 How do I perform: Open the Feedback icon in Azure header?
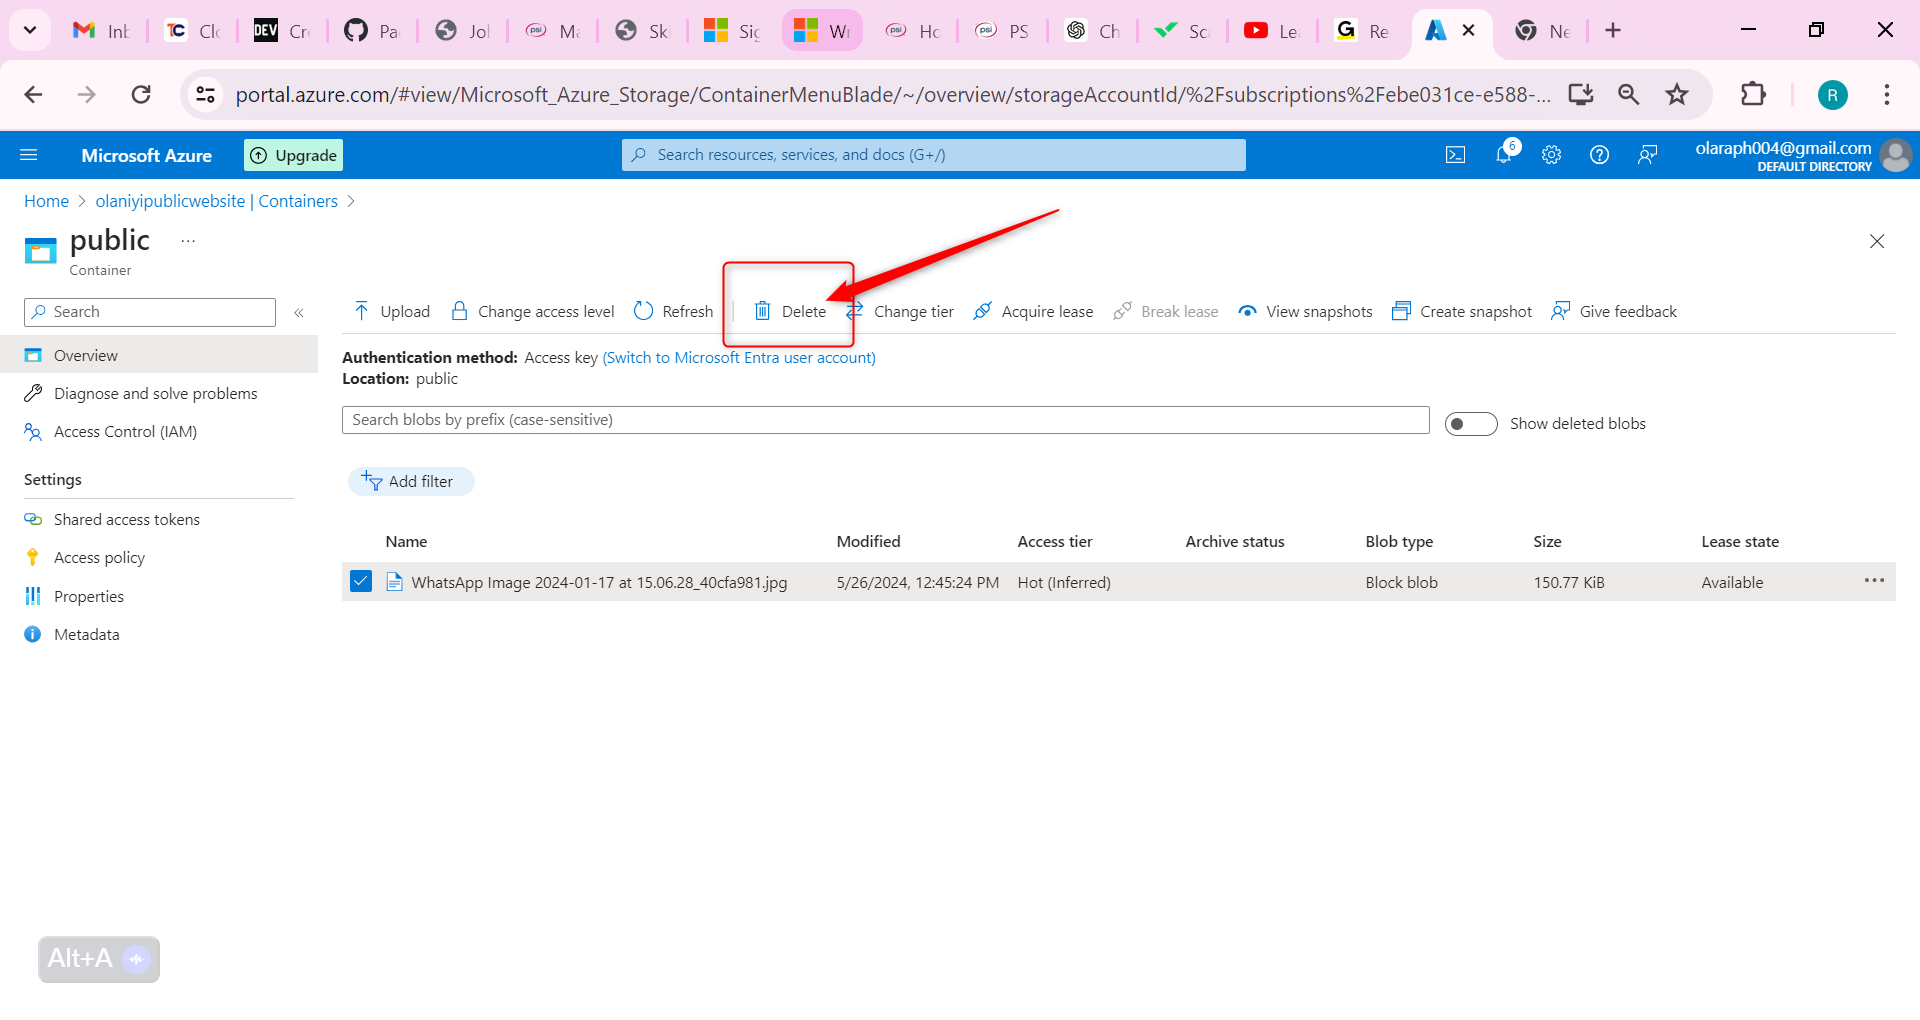click(1648, 155)
